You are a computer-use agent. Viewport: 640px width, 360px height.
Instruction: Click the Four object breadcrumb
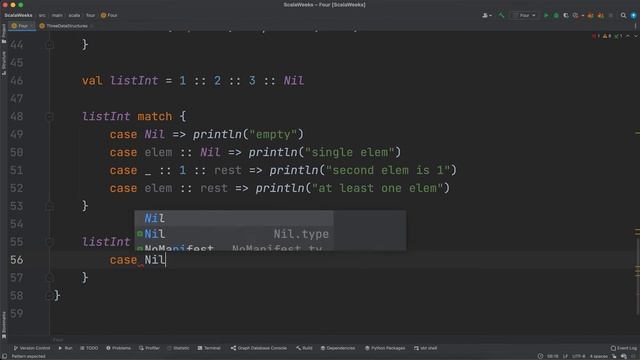click(x=109, y=16)
